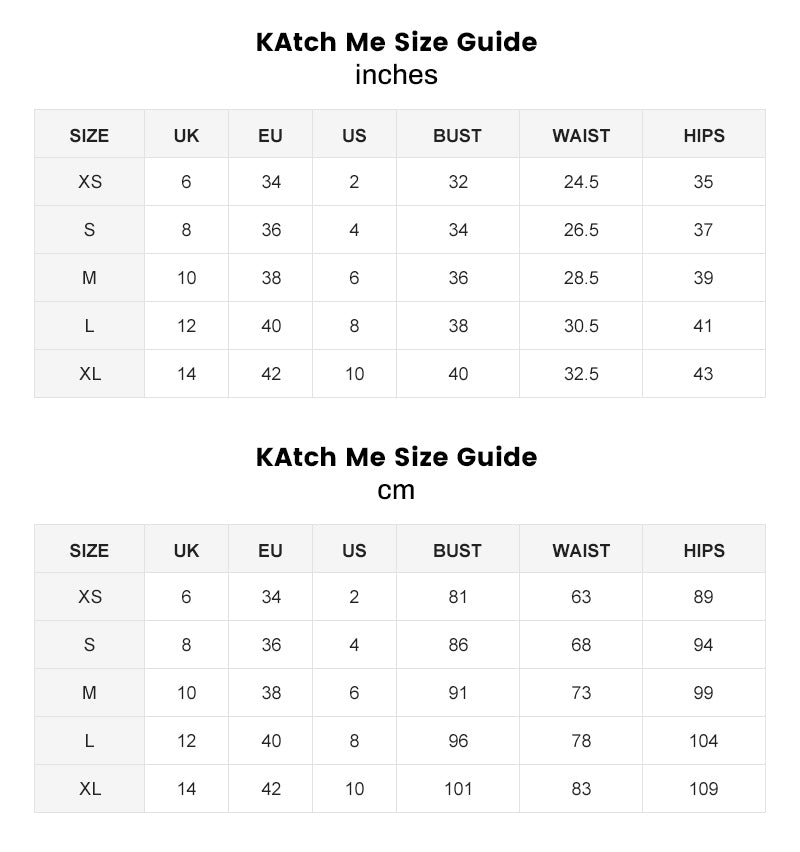Select the 32.5 waist value for XL
This screenshot has width=800, height=852.
(581, 374)
